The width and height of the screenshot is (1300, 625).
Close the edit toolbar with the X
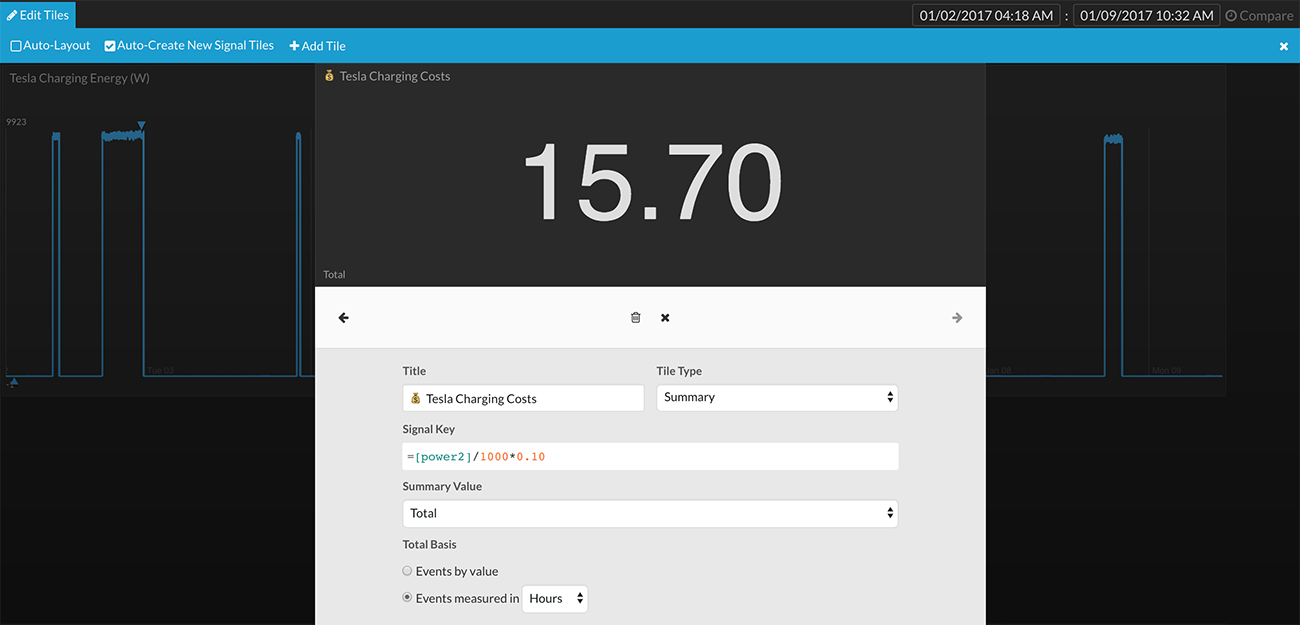(1284, 47)
